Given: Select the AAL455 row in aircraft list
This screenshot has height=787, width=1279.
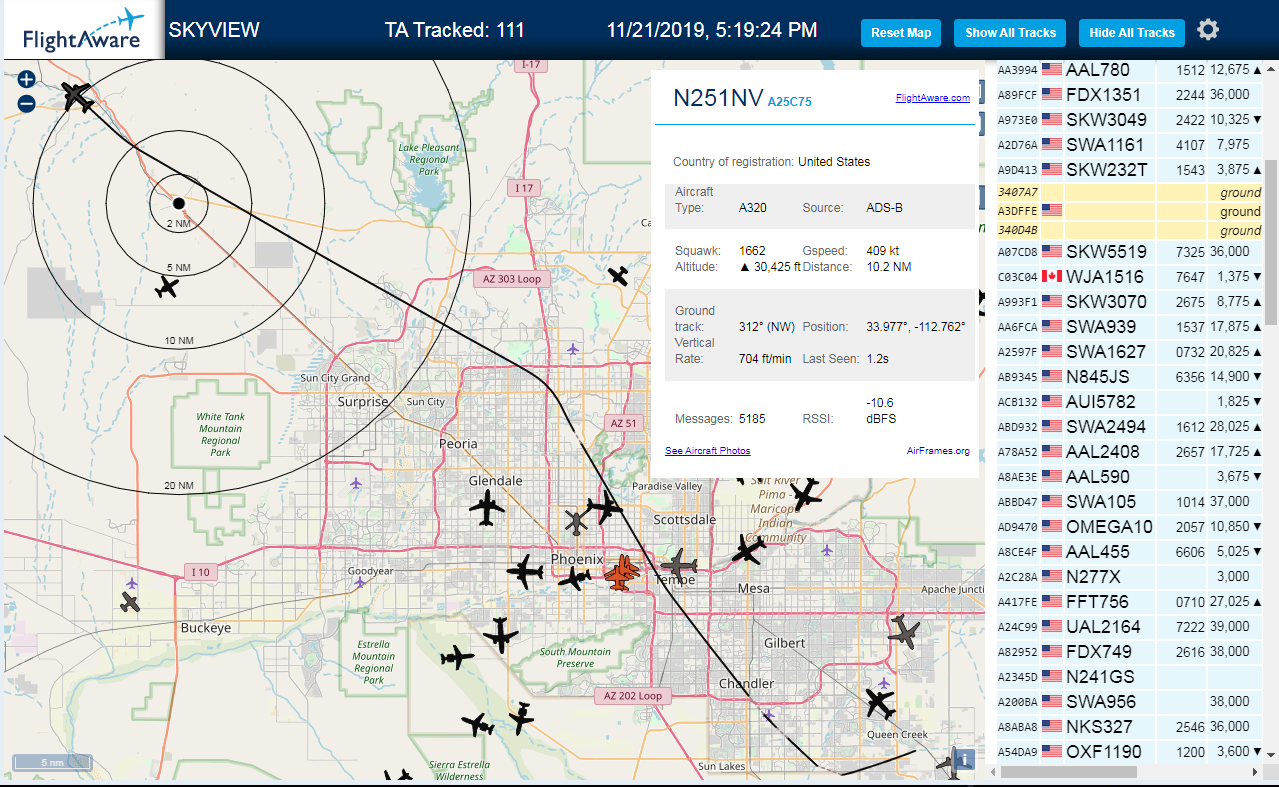Looking at the screenshot, I should [x=1129, y=552].
